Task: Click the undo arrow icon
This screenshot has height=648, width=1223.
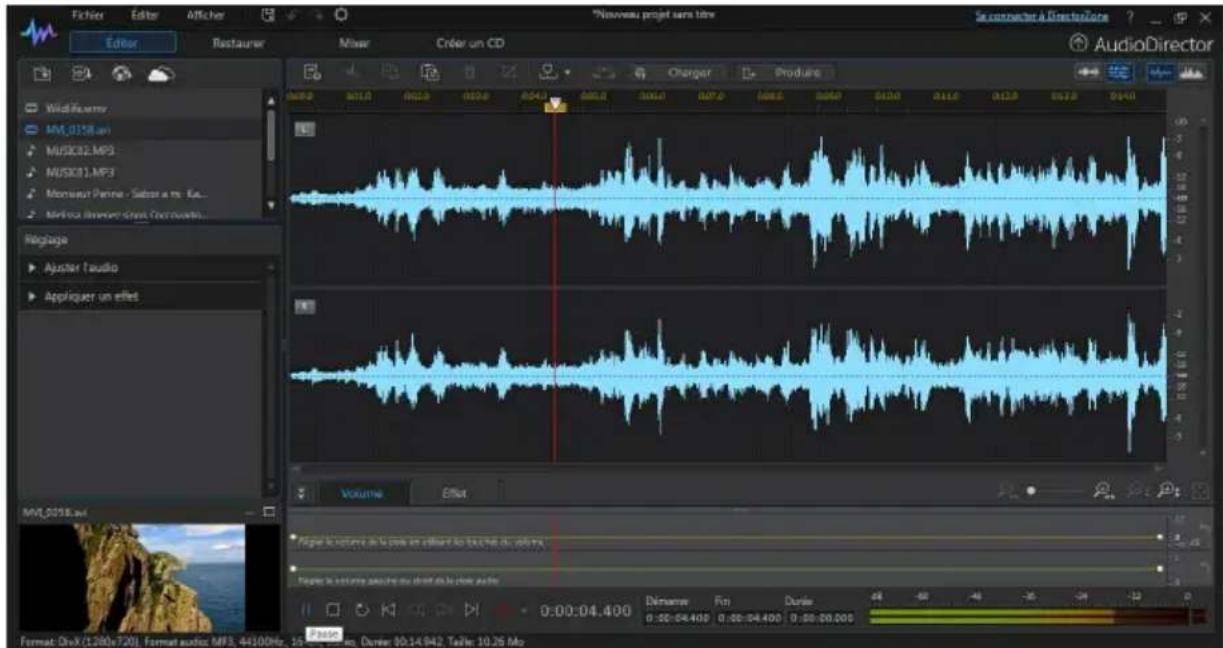Action: pyautogui.click(x=291, y=16)
